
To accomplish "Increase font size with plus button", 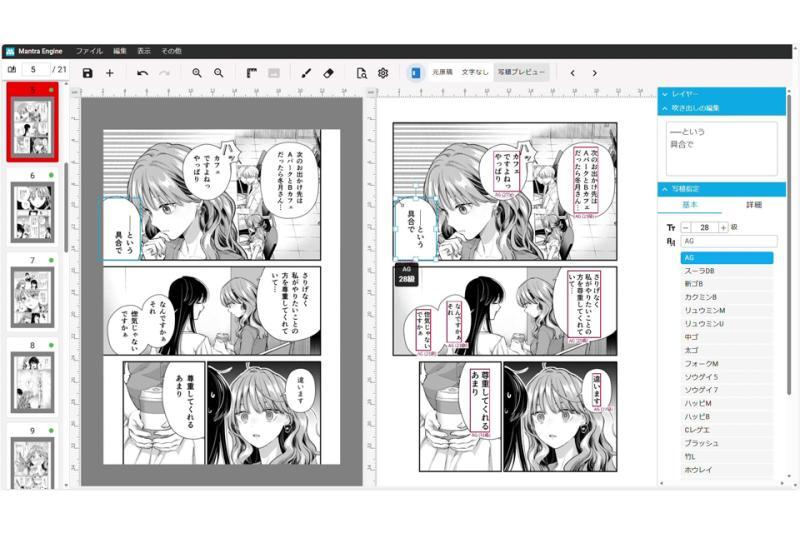I will 723,227.
